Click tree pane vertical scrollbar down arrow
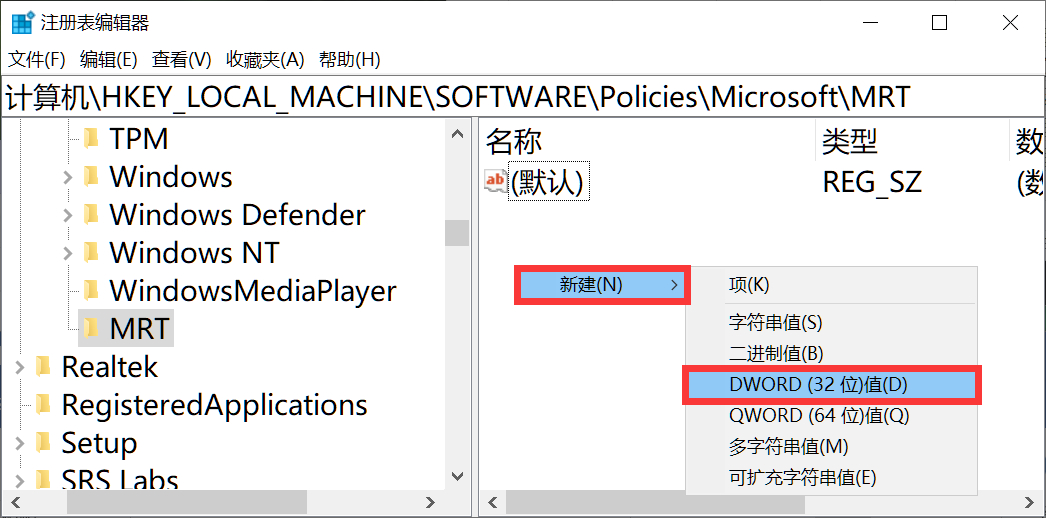This screenshot has height=518, width=1046. pyautogui.click(x=457, y=476)
